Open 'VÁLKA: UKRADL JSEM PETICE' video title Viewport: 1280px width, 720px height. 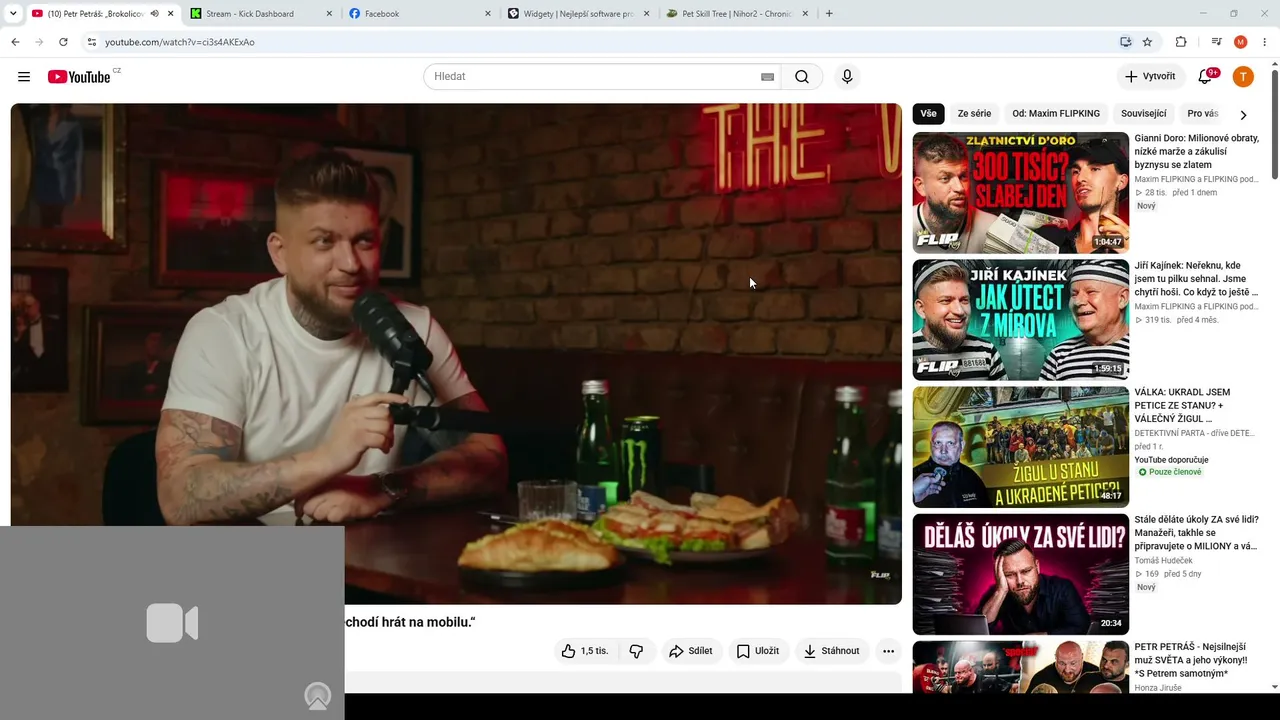1185,406
